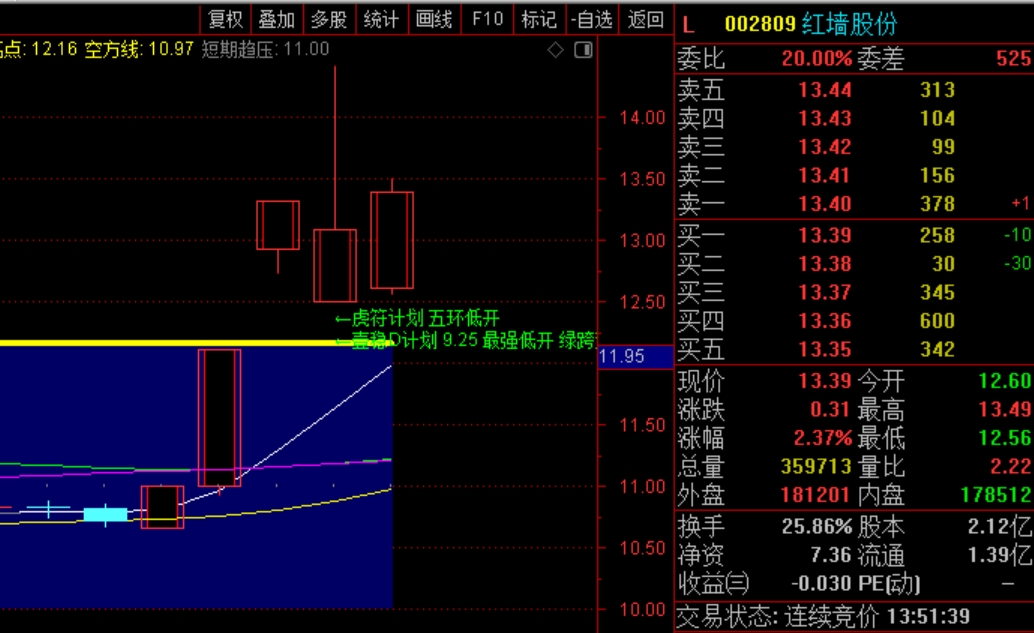Select 卖五 price 13.44
This screenshot has width=1034, height=633.
pyautogui.click(x=825, y=90)
